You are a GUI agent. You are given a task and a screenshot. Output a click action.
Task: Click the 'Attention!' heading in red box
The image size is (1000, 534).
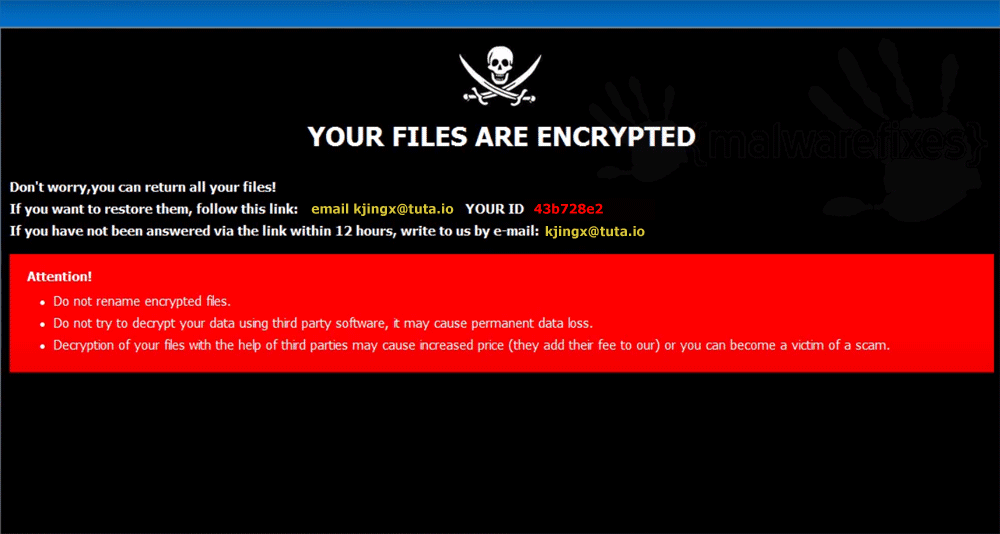coord(59,277)
